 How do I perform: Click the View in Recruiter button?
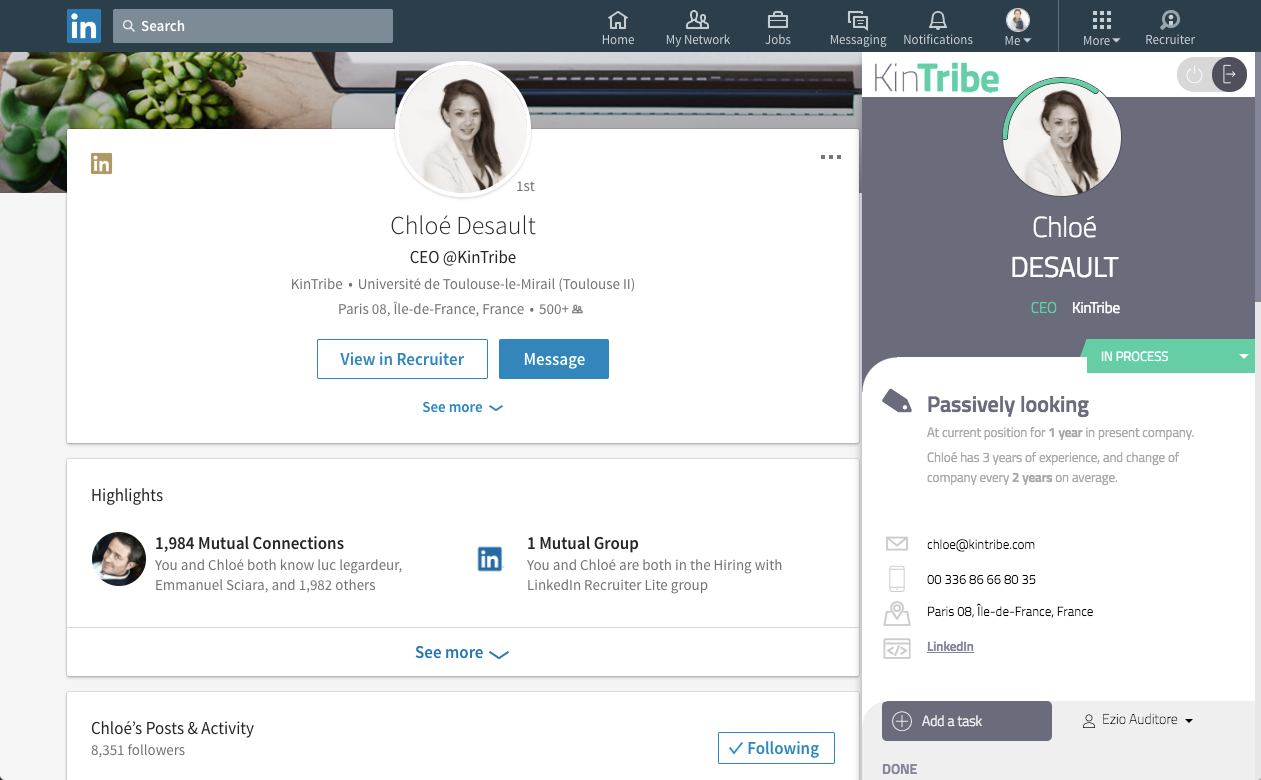(402, 359)
